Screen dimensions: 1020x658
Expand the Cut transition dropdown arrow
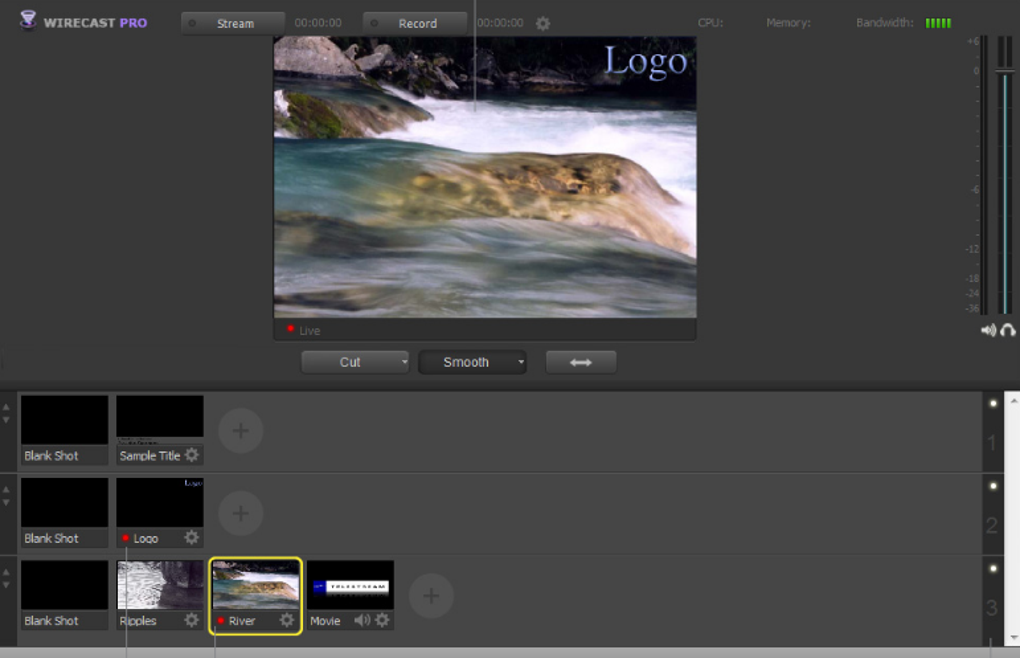click(x=404, y=362)
